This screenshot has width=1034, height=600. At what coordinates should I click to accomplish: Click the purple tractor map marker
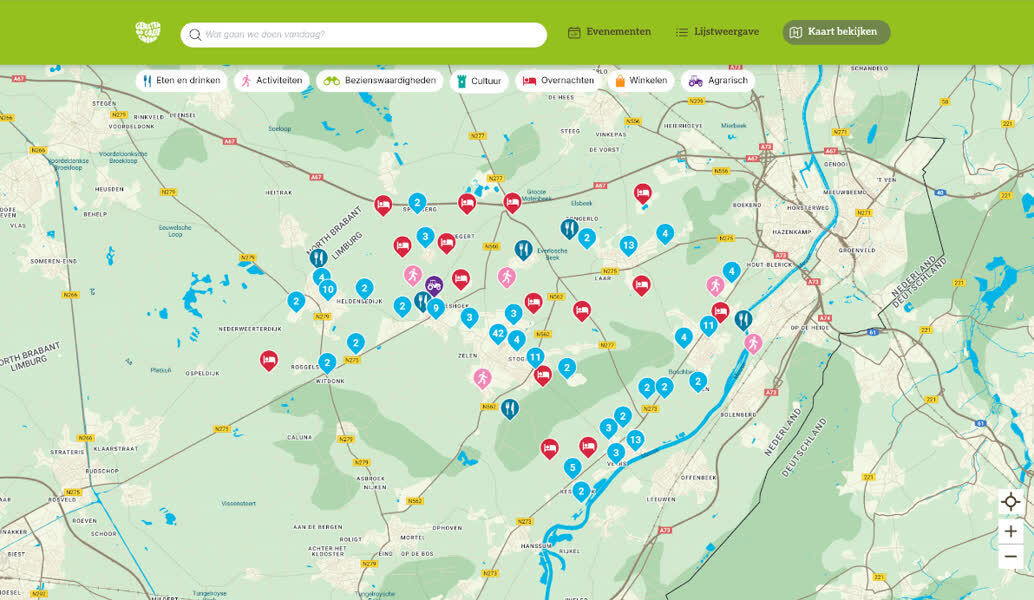[434, 285]
